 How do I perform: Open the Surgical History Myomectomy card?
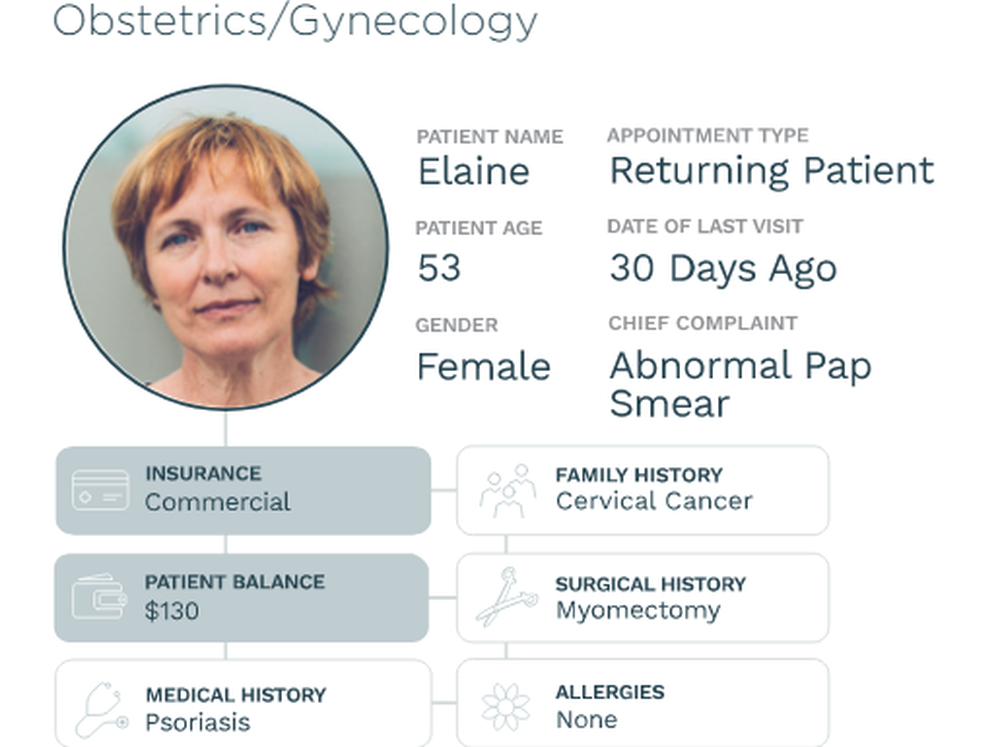[x=643, y=598]
